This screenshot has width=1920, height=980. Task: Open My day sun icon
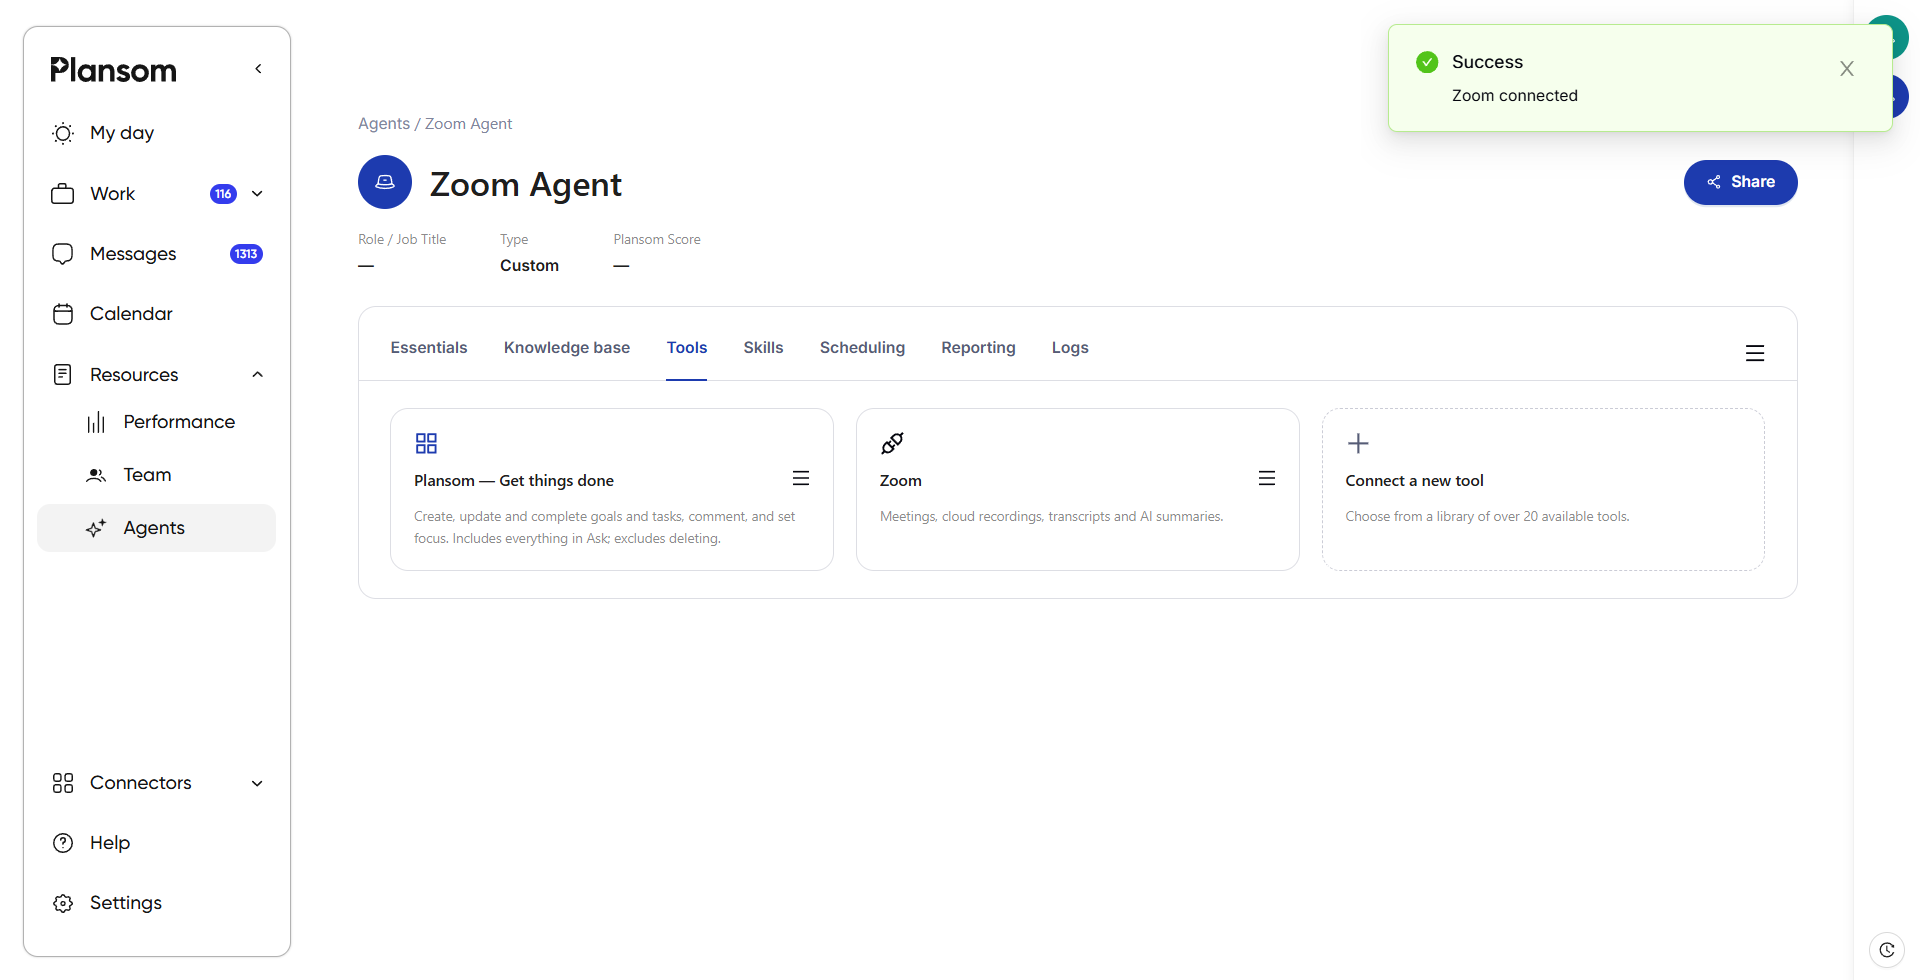[x=63, y=133]
